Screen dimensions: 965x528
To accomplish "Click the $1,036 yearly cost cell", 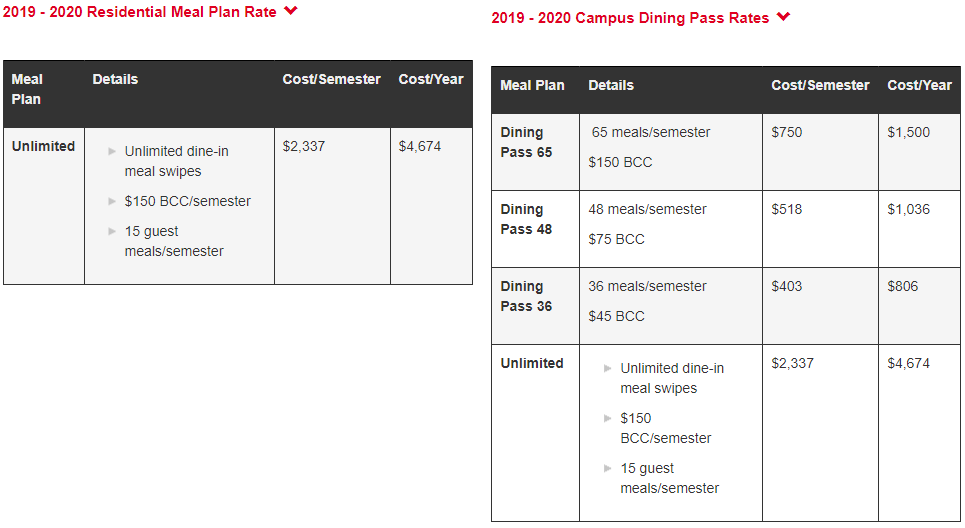I will 908,209.
